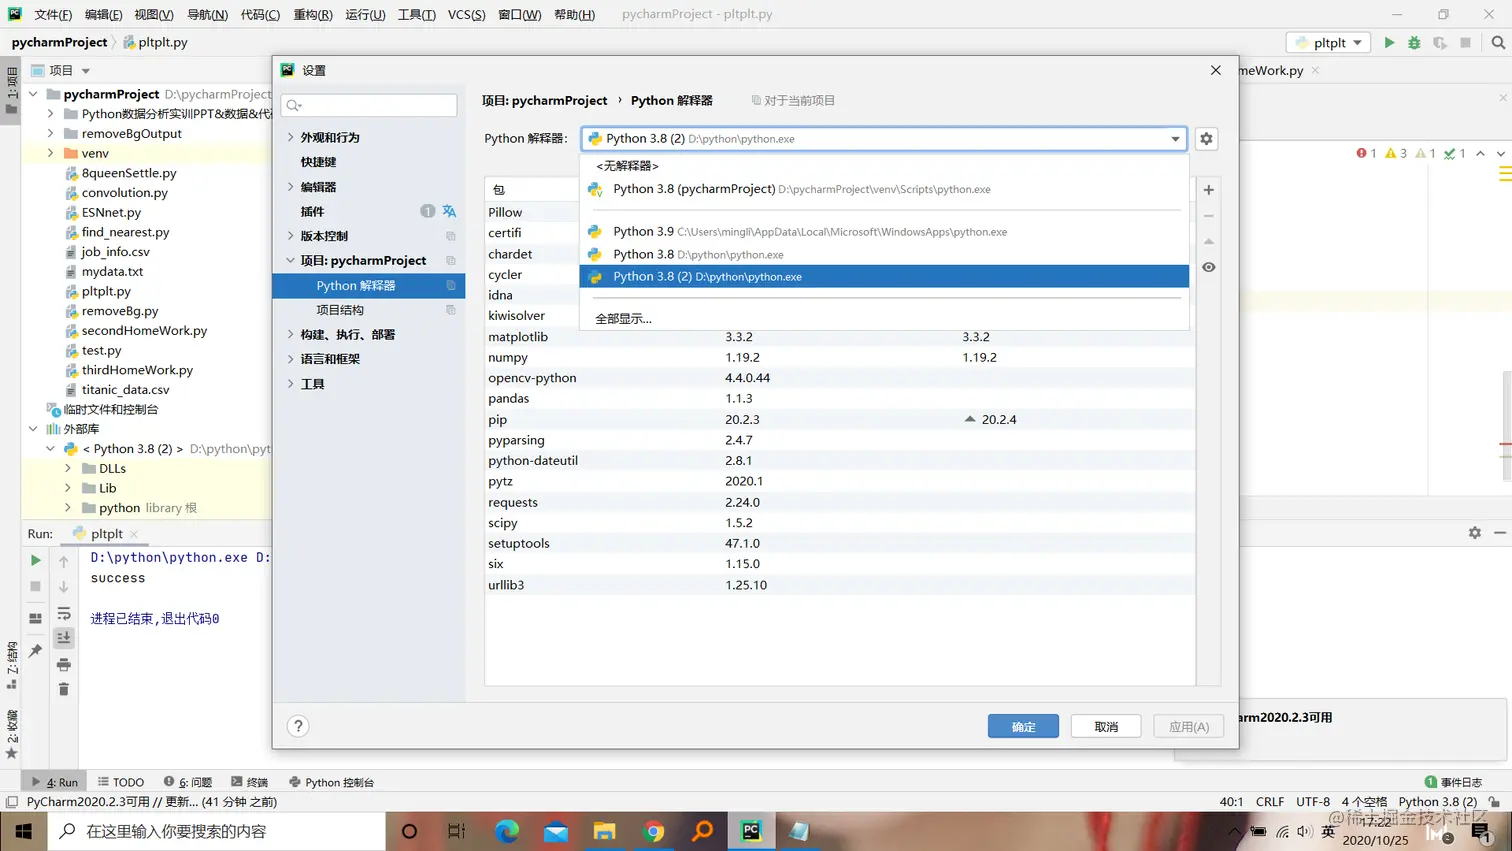
Task: Open the Python interpreter dropdown arrow
Action: click(1175, 139)
